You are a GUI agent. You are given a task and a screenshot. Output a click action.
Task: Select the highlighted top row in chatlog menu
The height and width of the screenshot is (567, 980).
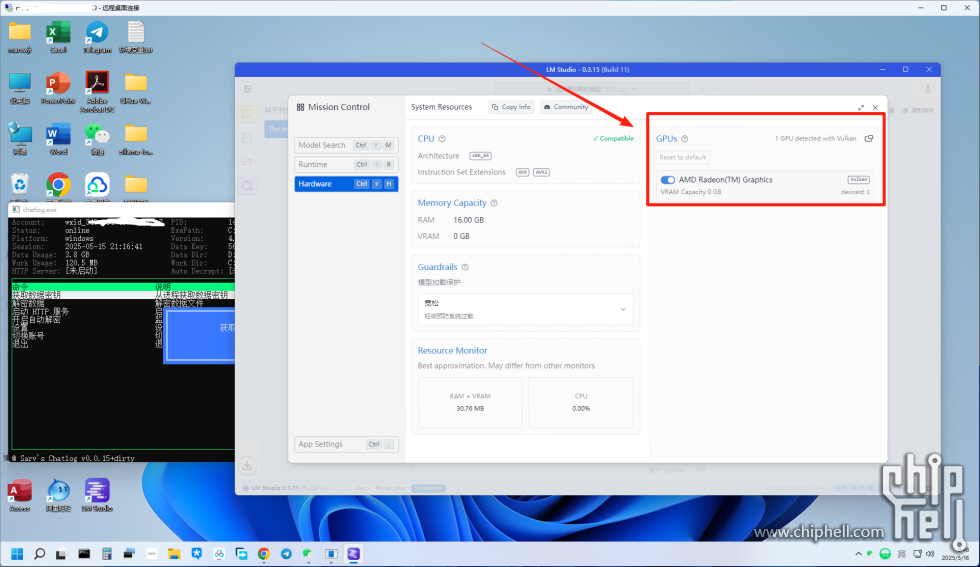click(x=123, y=287)
